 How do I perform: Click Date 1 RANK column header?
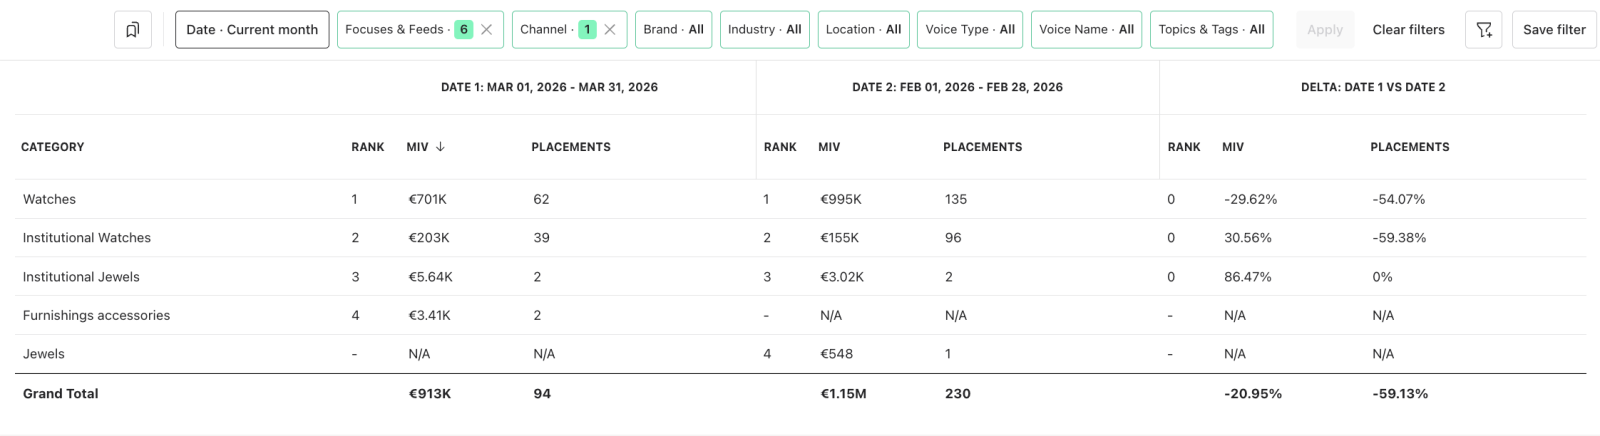pos(368,147)
